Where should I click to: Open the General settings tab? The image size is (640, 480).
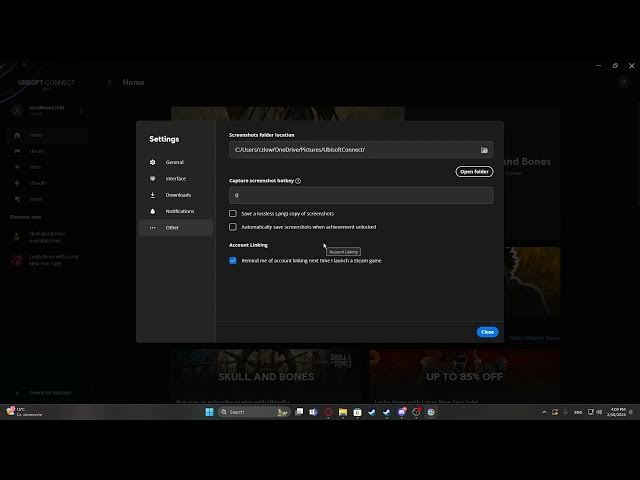click(x=176, y=162)
